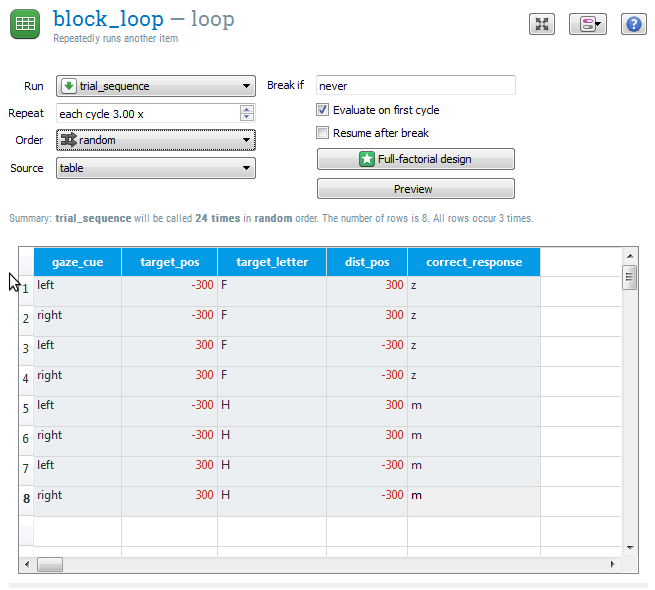Click the Break if input field
Screen dimensions: 655x590
[x=415, y=86]
